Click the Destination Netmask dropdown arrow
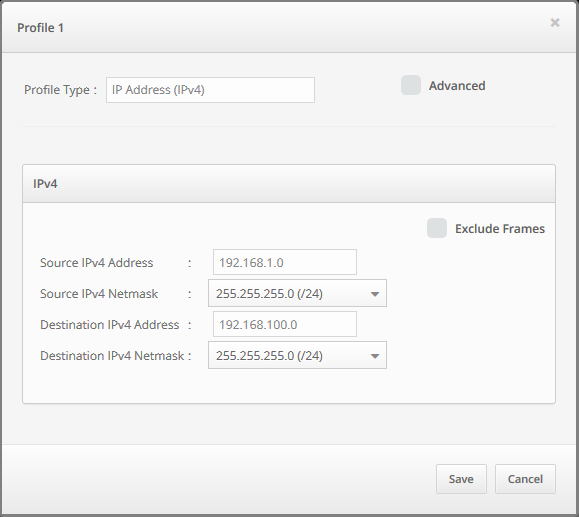 (375, 356)
